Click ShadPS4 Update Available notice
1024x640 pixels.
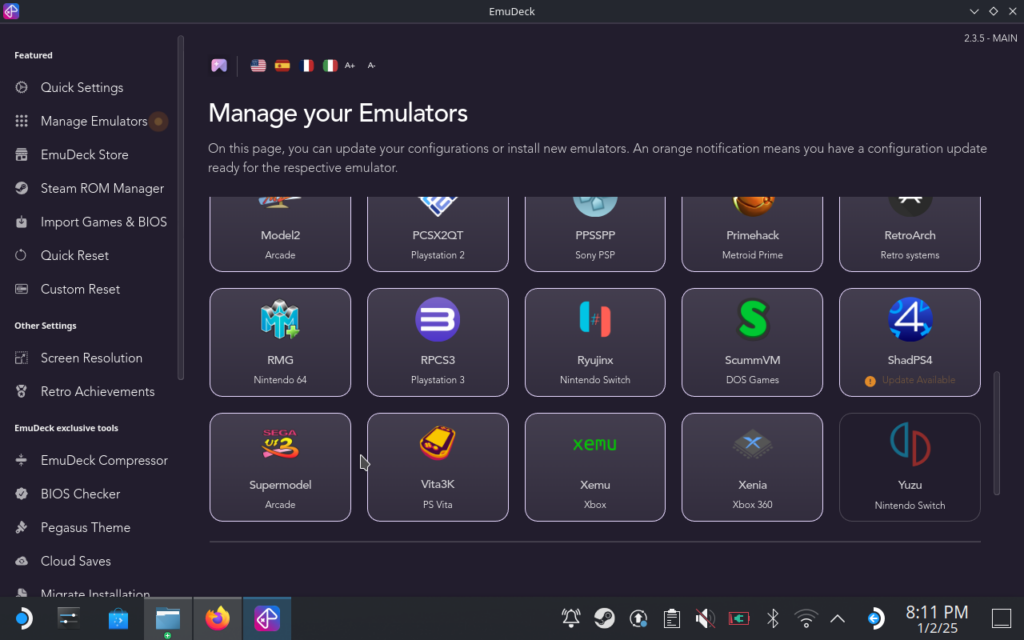pos(910,380)
